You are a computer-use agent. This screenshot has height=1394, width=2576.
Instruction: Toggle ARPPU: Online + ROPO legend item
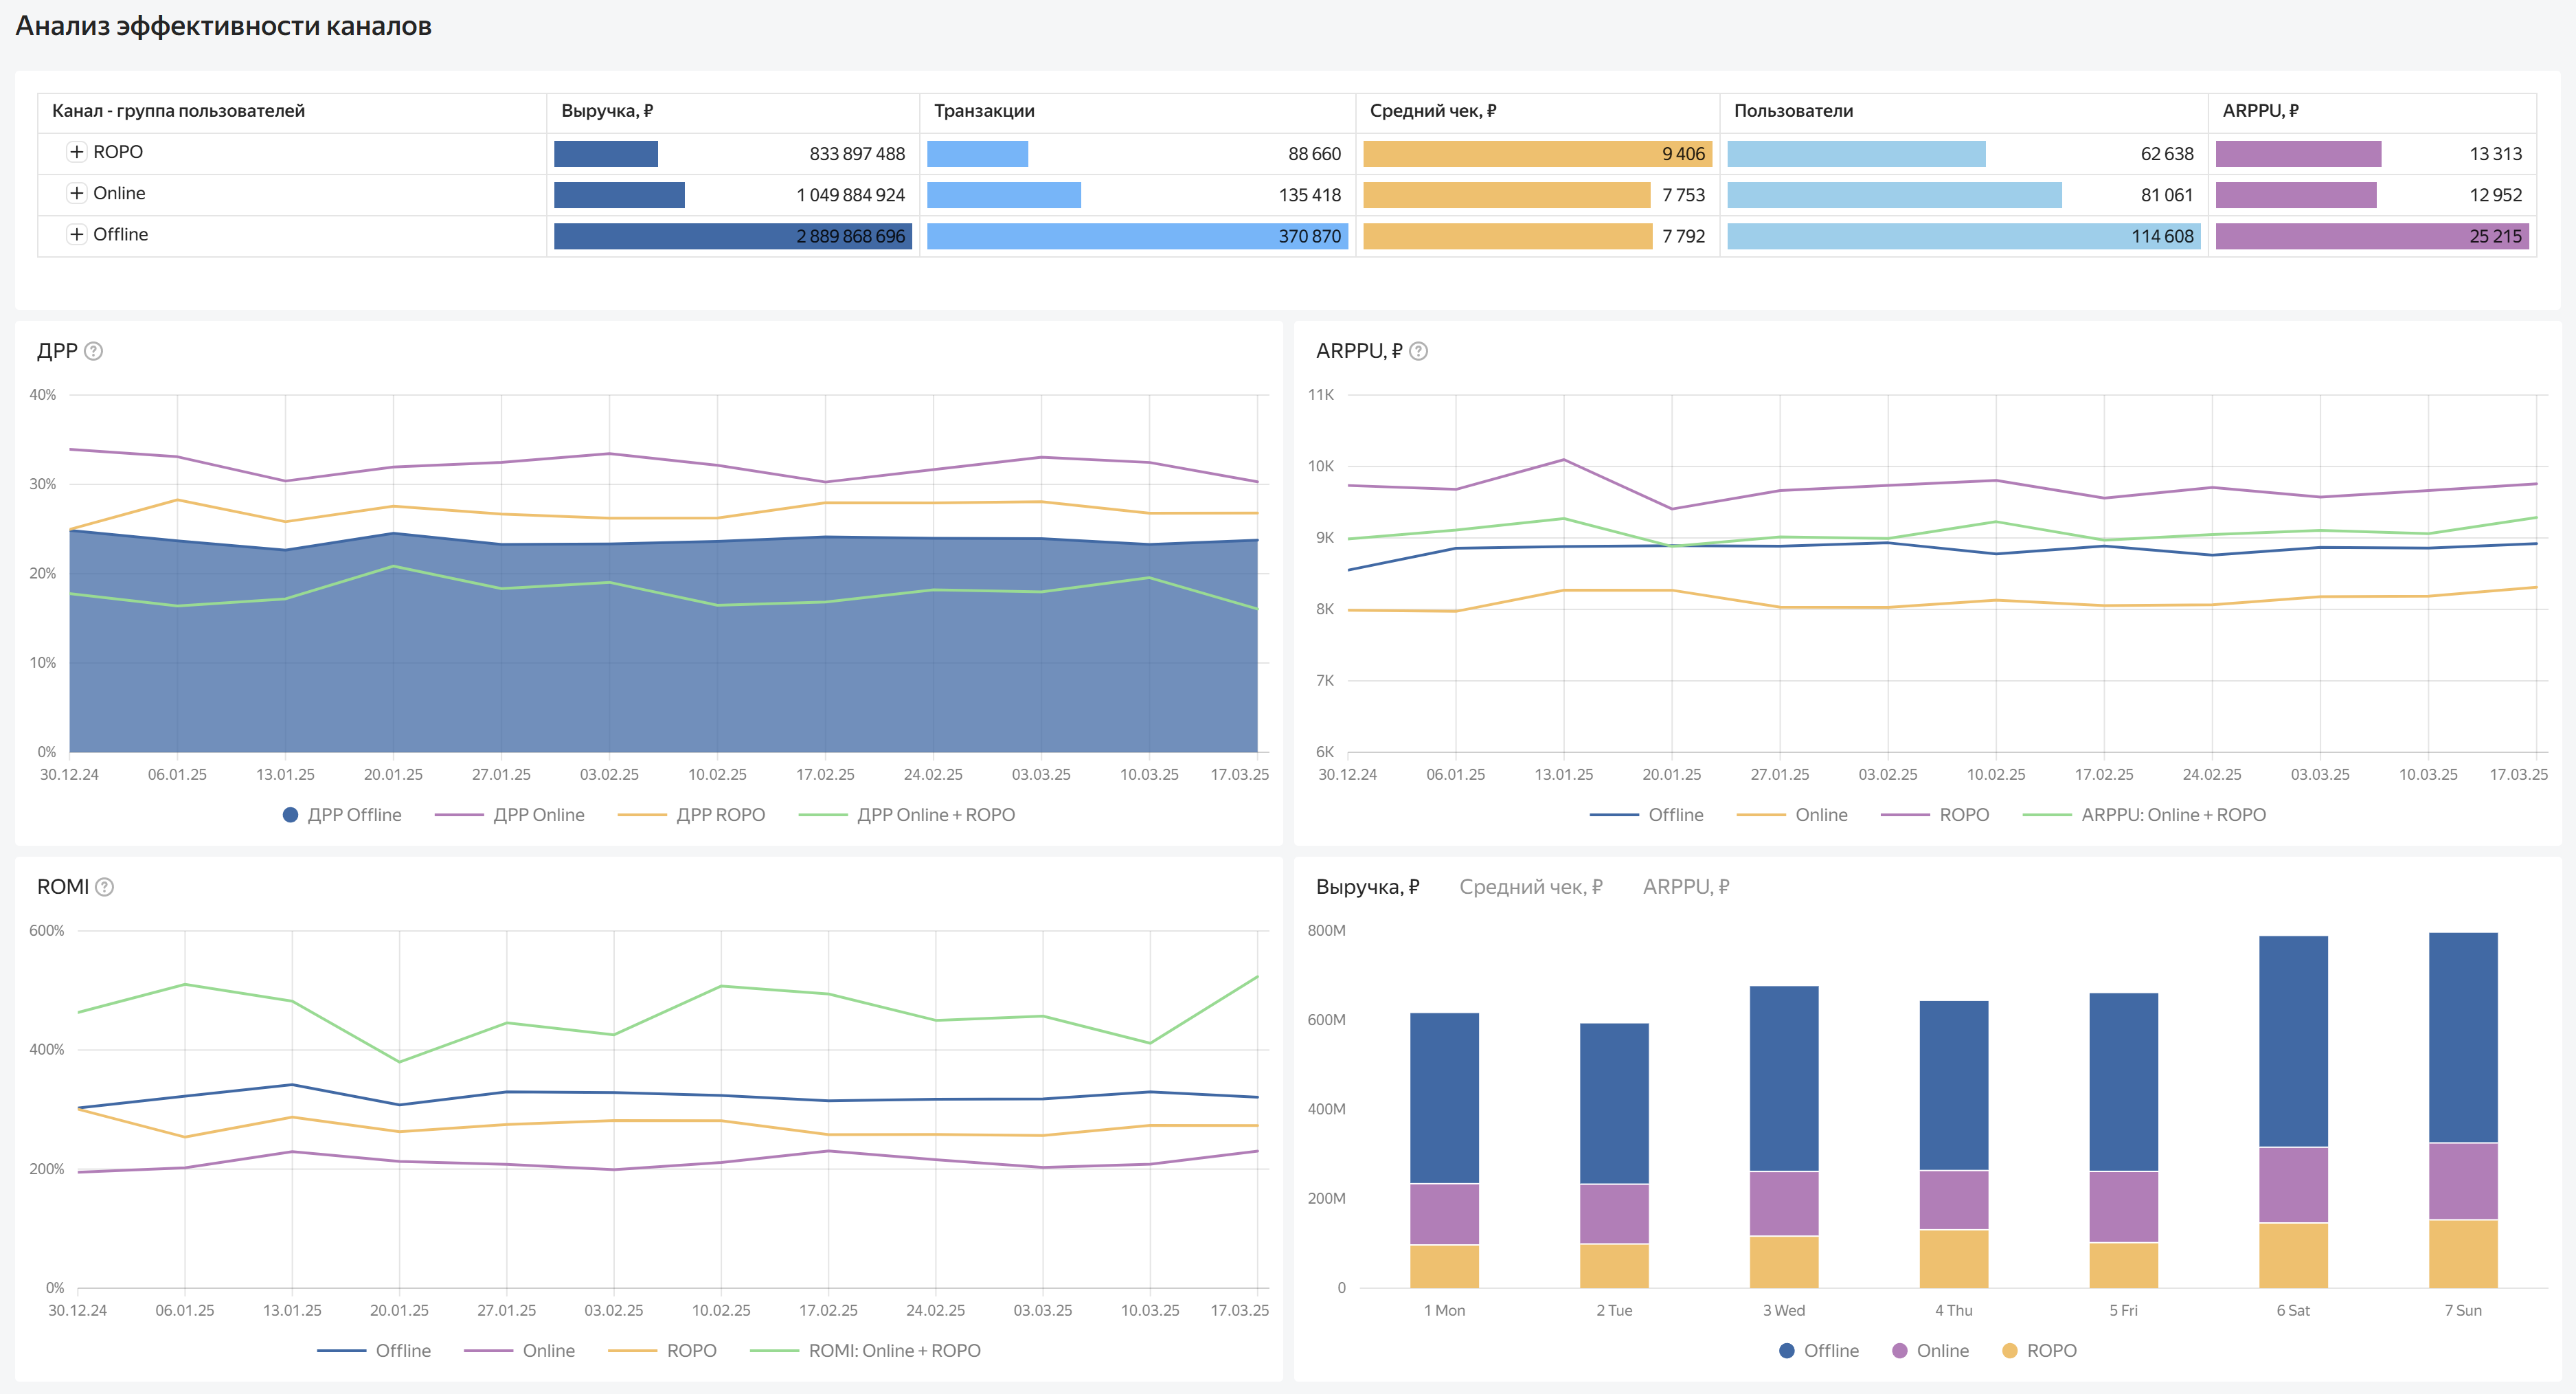tap(2145, 815)
